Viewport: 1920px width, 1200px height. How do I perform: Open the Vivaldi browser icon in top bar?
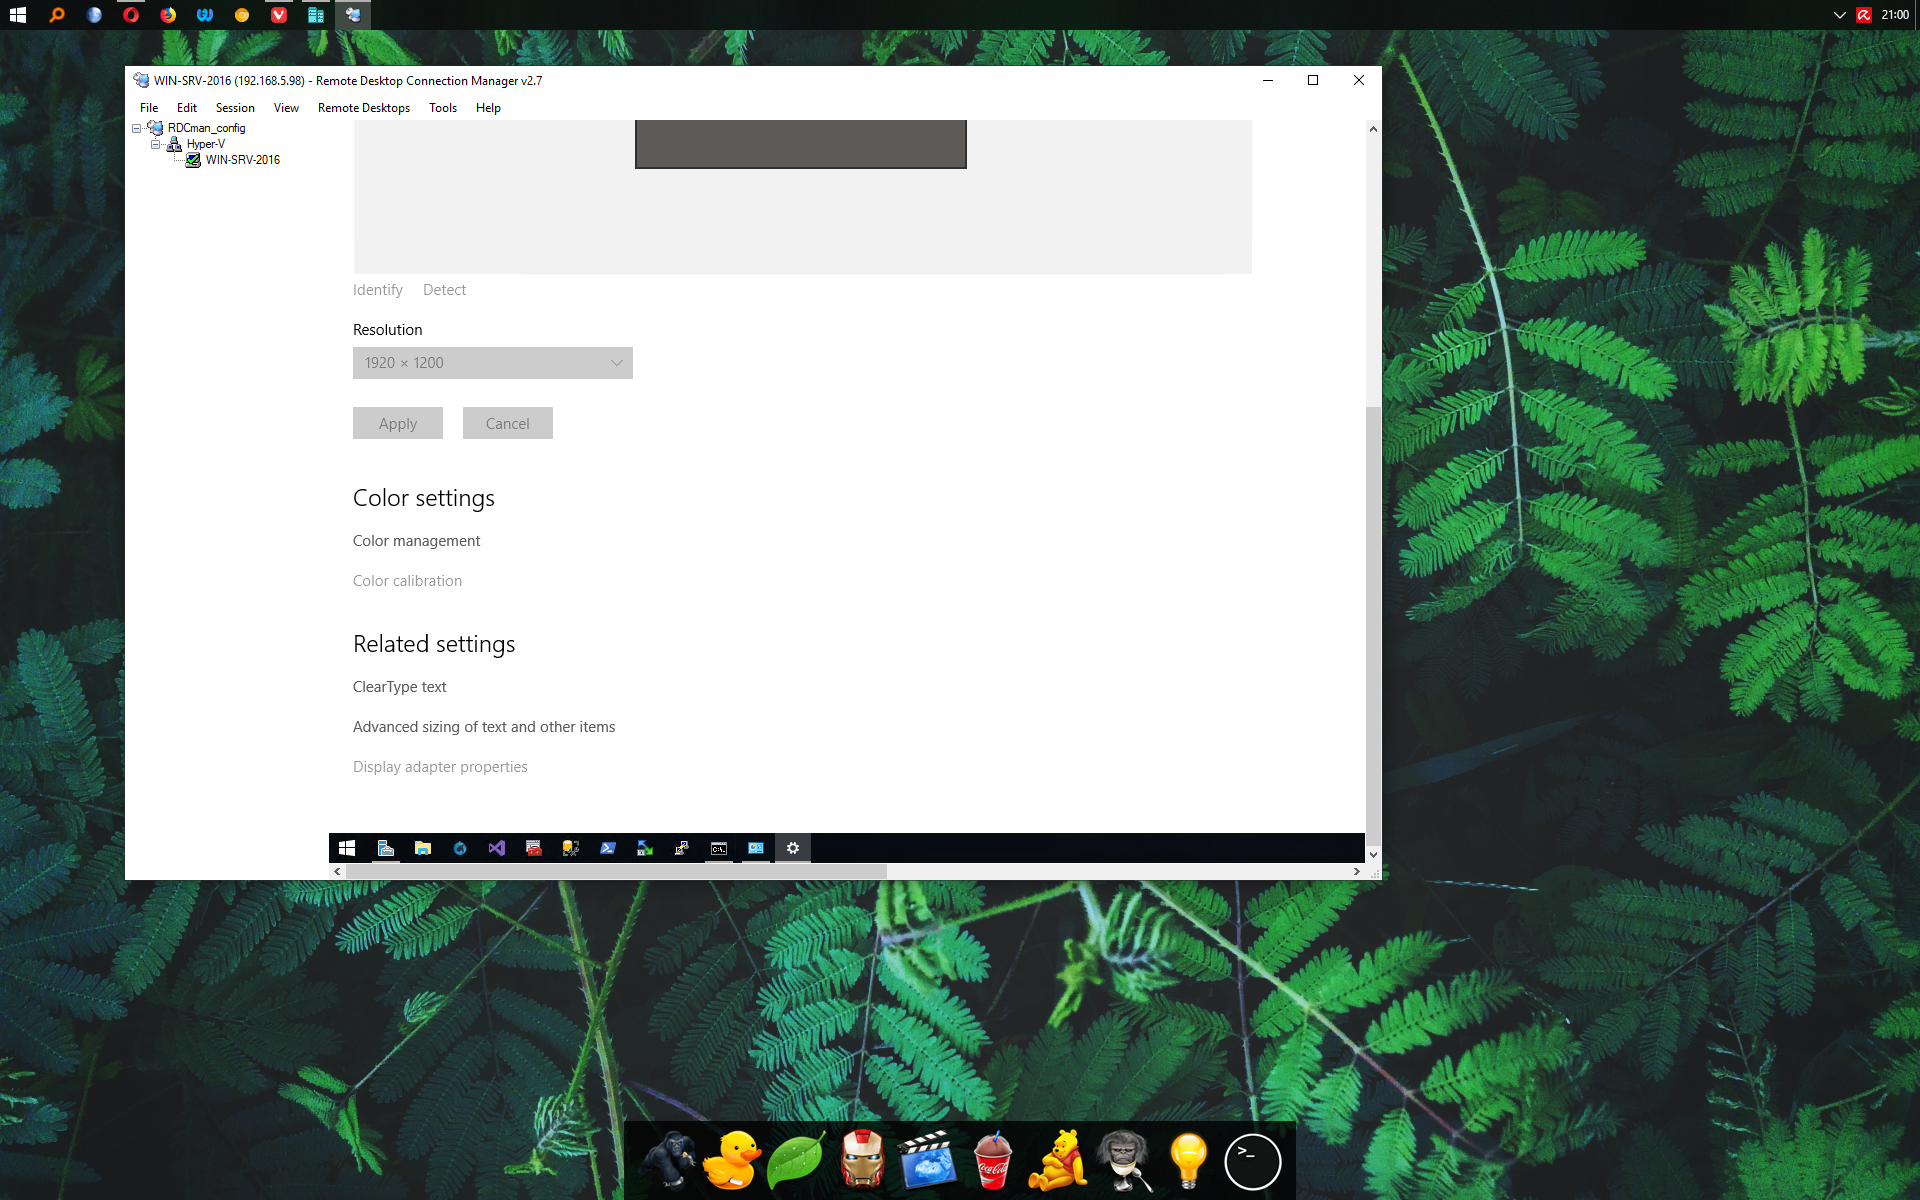tap(279, 15)
